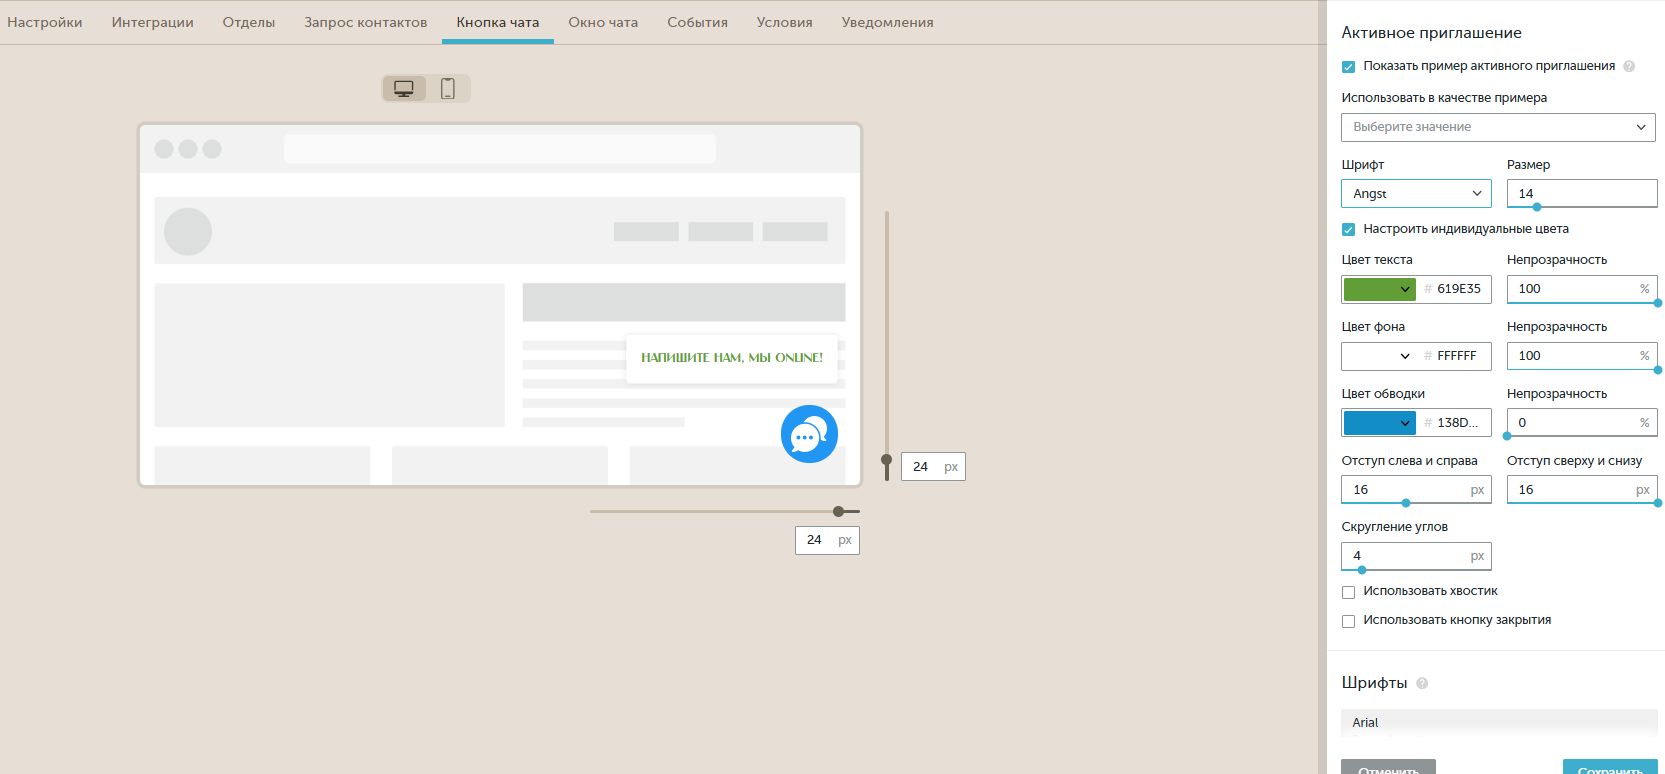Go to the Интеграции tab
Screen dimensions: 1665x774
pyautogui.click(x=152, y=22)
